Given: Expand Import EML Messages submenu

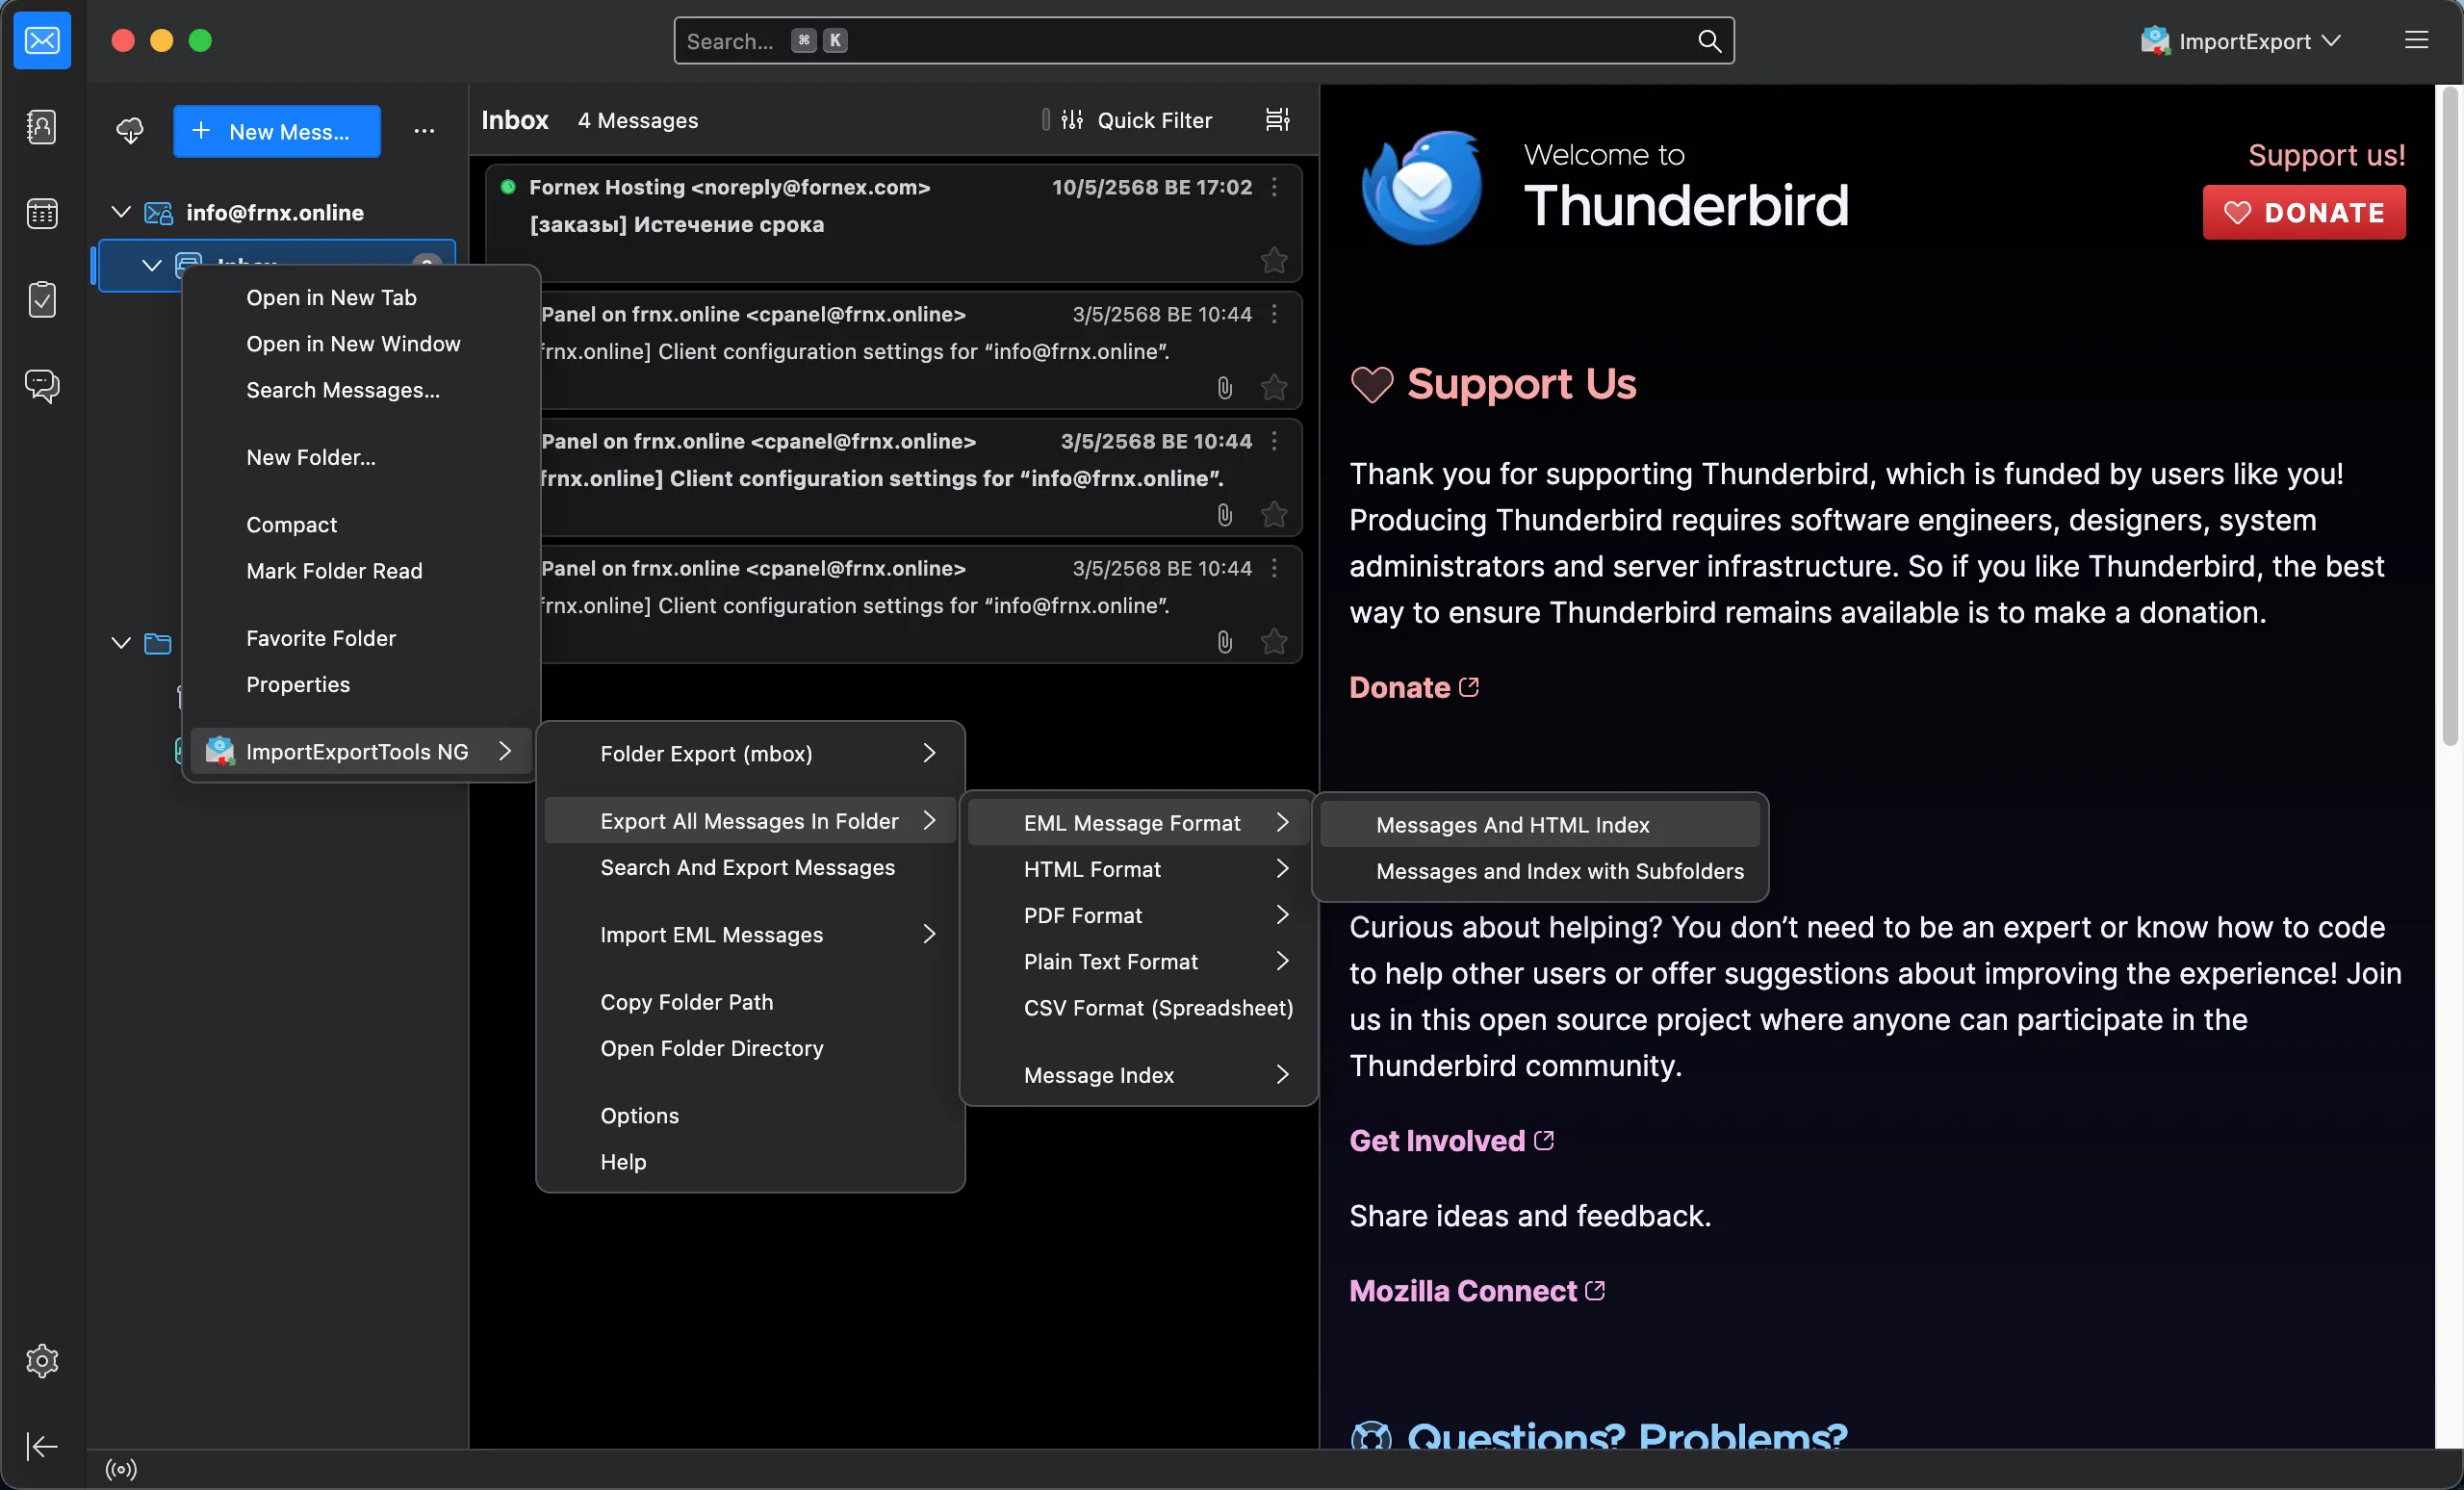Looking at the screenshot, I should point(750,934).
